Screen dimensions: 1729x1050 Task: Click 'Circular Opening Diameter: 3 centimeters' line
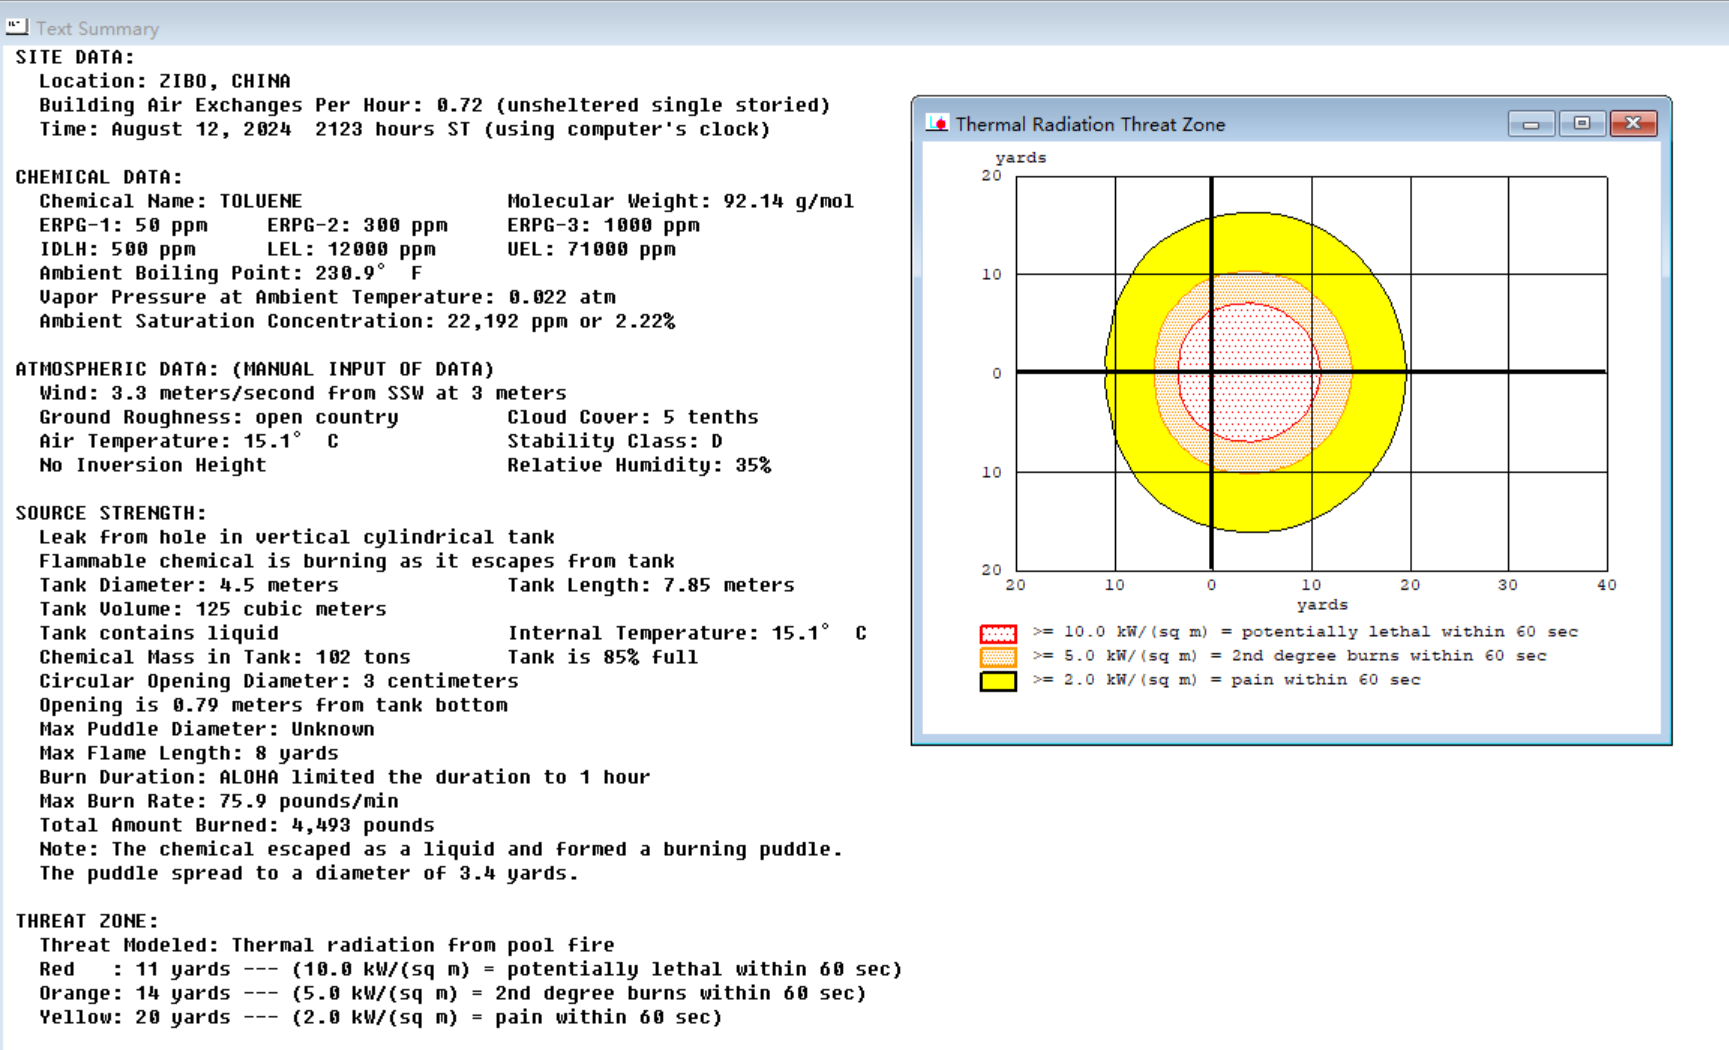278,681
